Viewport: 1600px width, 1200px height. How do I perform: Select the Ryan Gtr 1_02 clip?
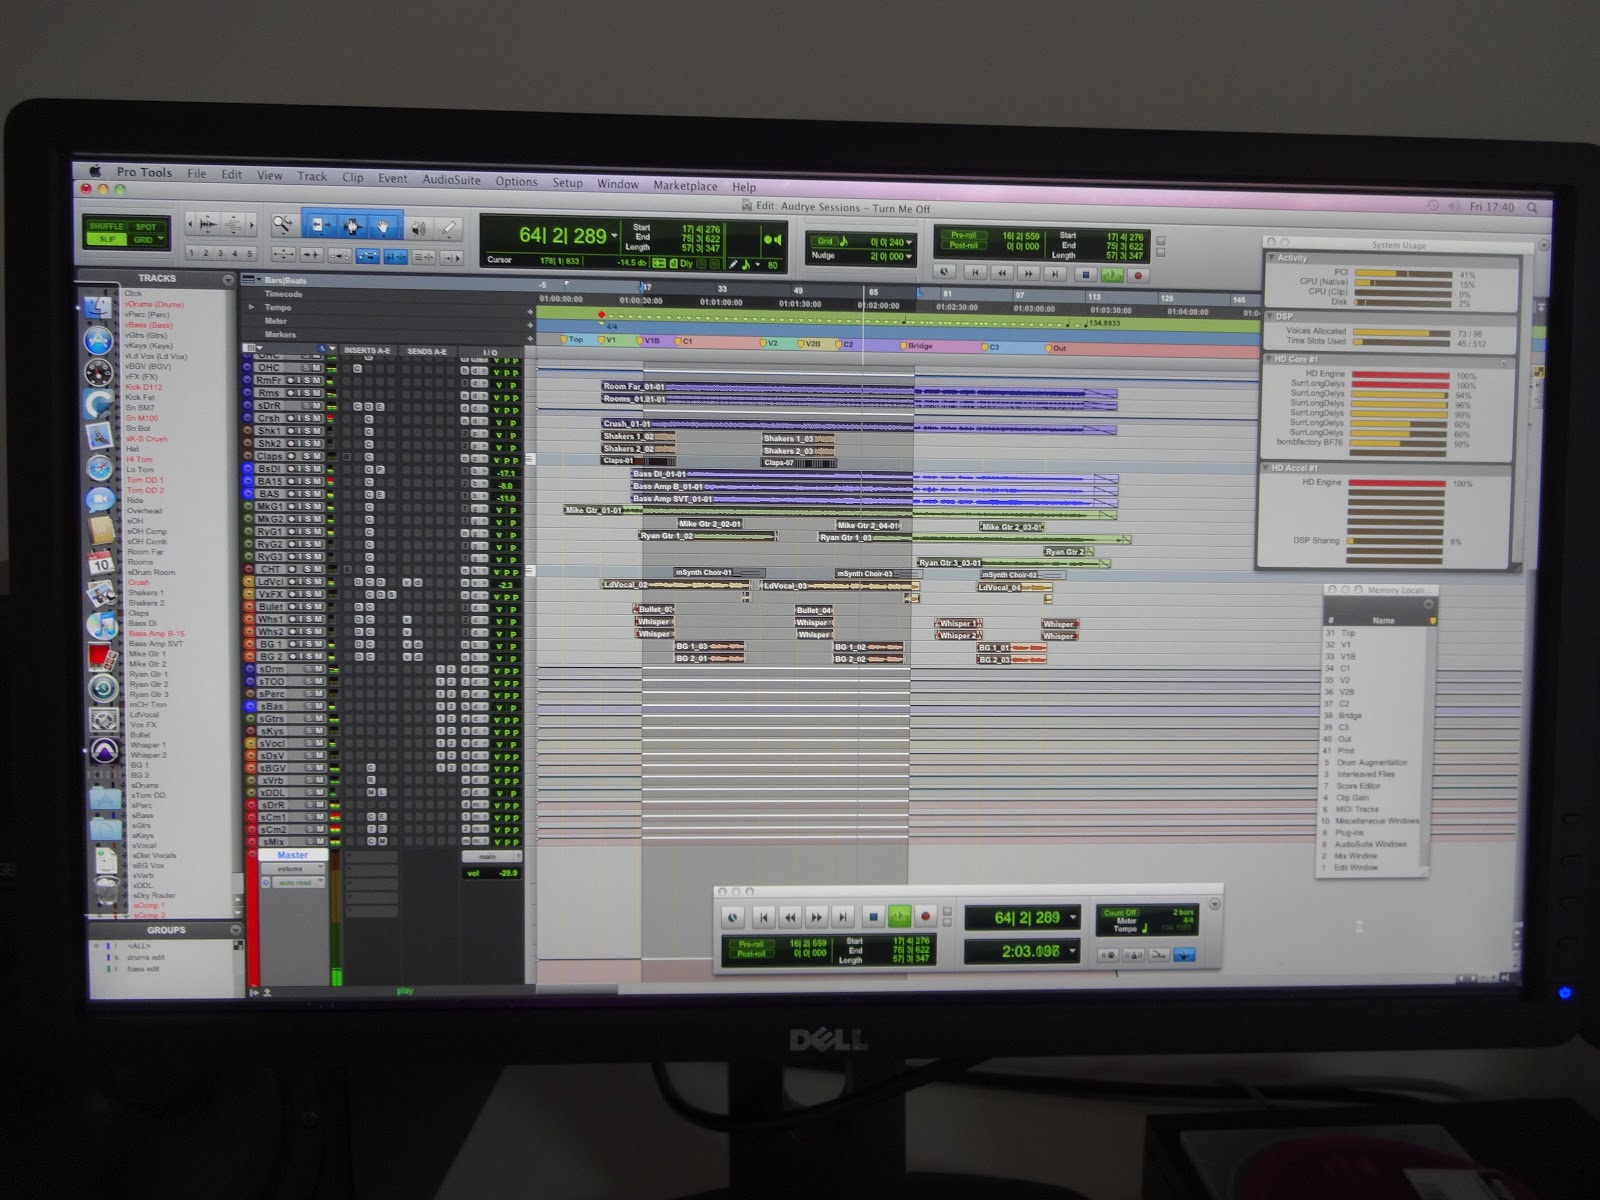[x=708, y=537]
